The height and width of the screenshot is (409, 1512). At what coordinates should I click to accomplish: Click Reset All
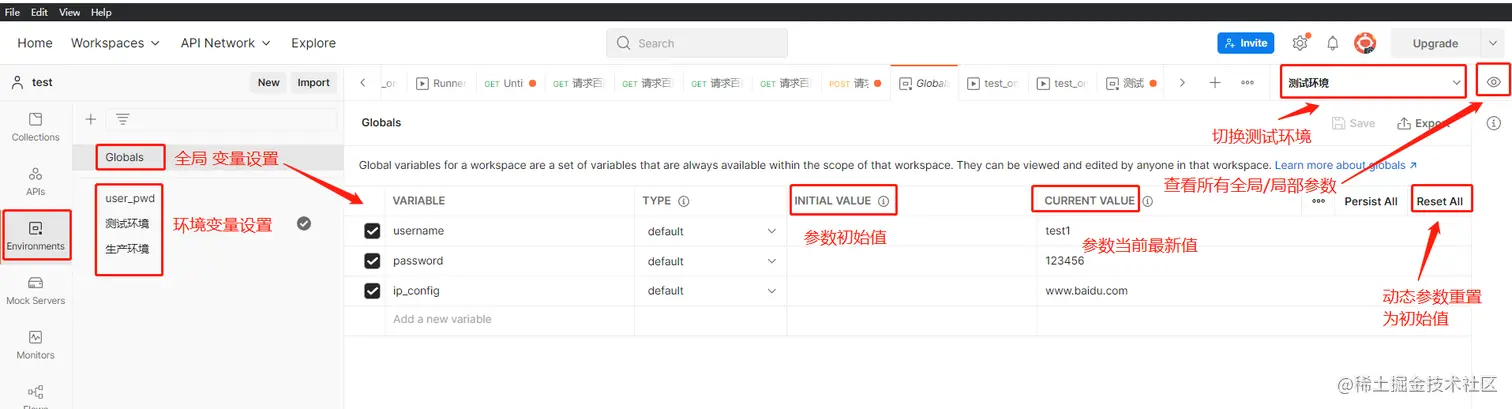[x=1439, y=201]
